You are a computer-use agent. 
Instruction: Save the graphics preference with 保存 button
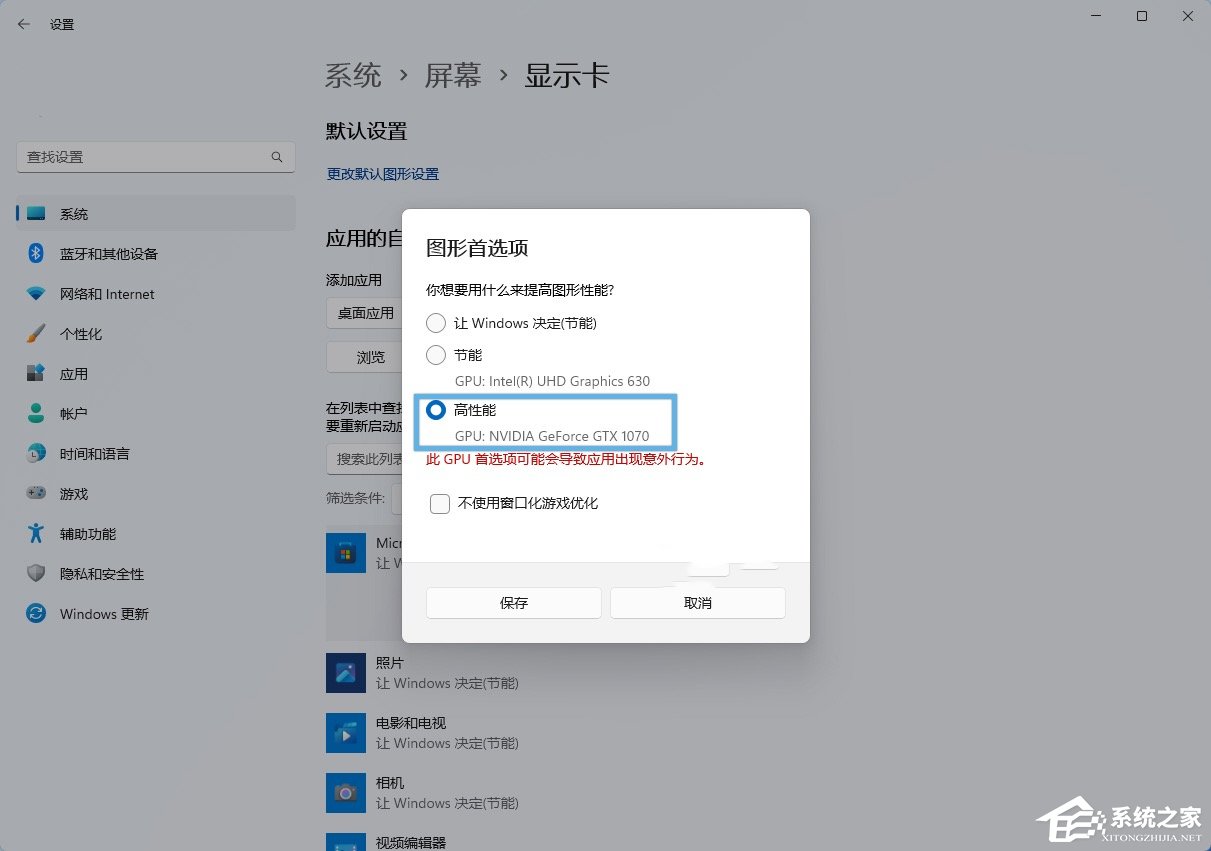click(513, 602)
